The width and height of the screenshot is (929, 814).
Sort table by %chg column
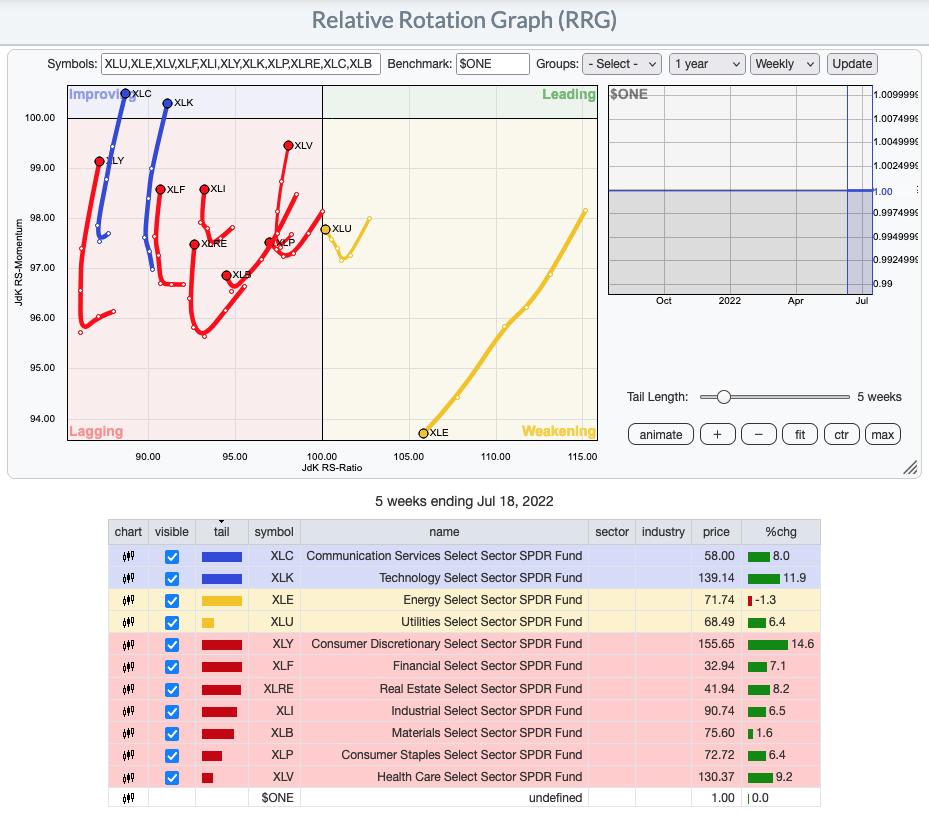pos(781,532)
